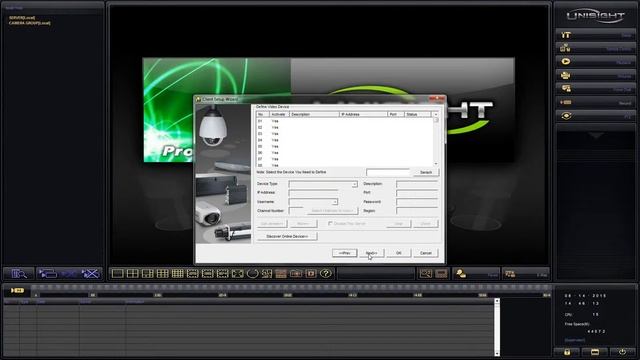This screenshot has width=640, height=360.
Task: Click the eye icon in right sidebar
Action: tap(566, 116)
